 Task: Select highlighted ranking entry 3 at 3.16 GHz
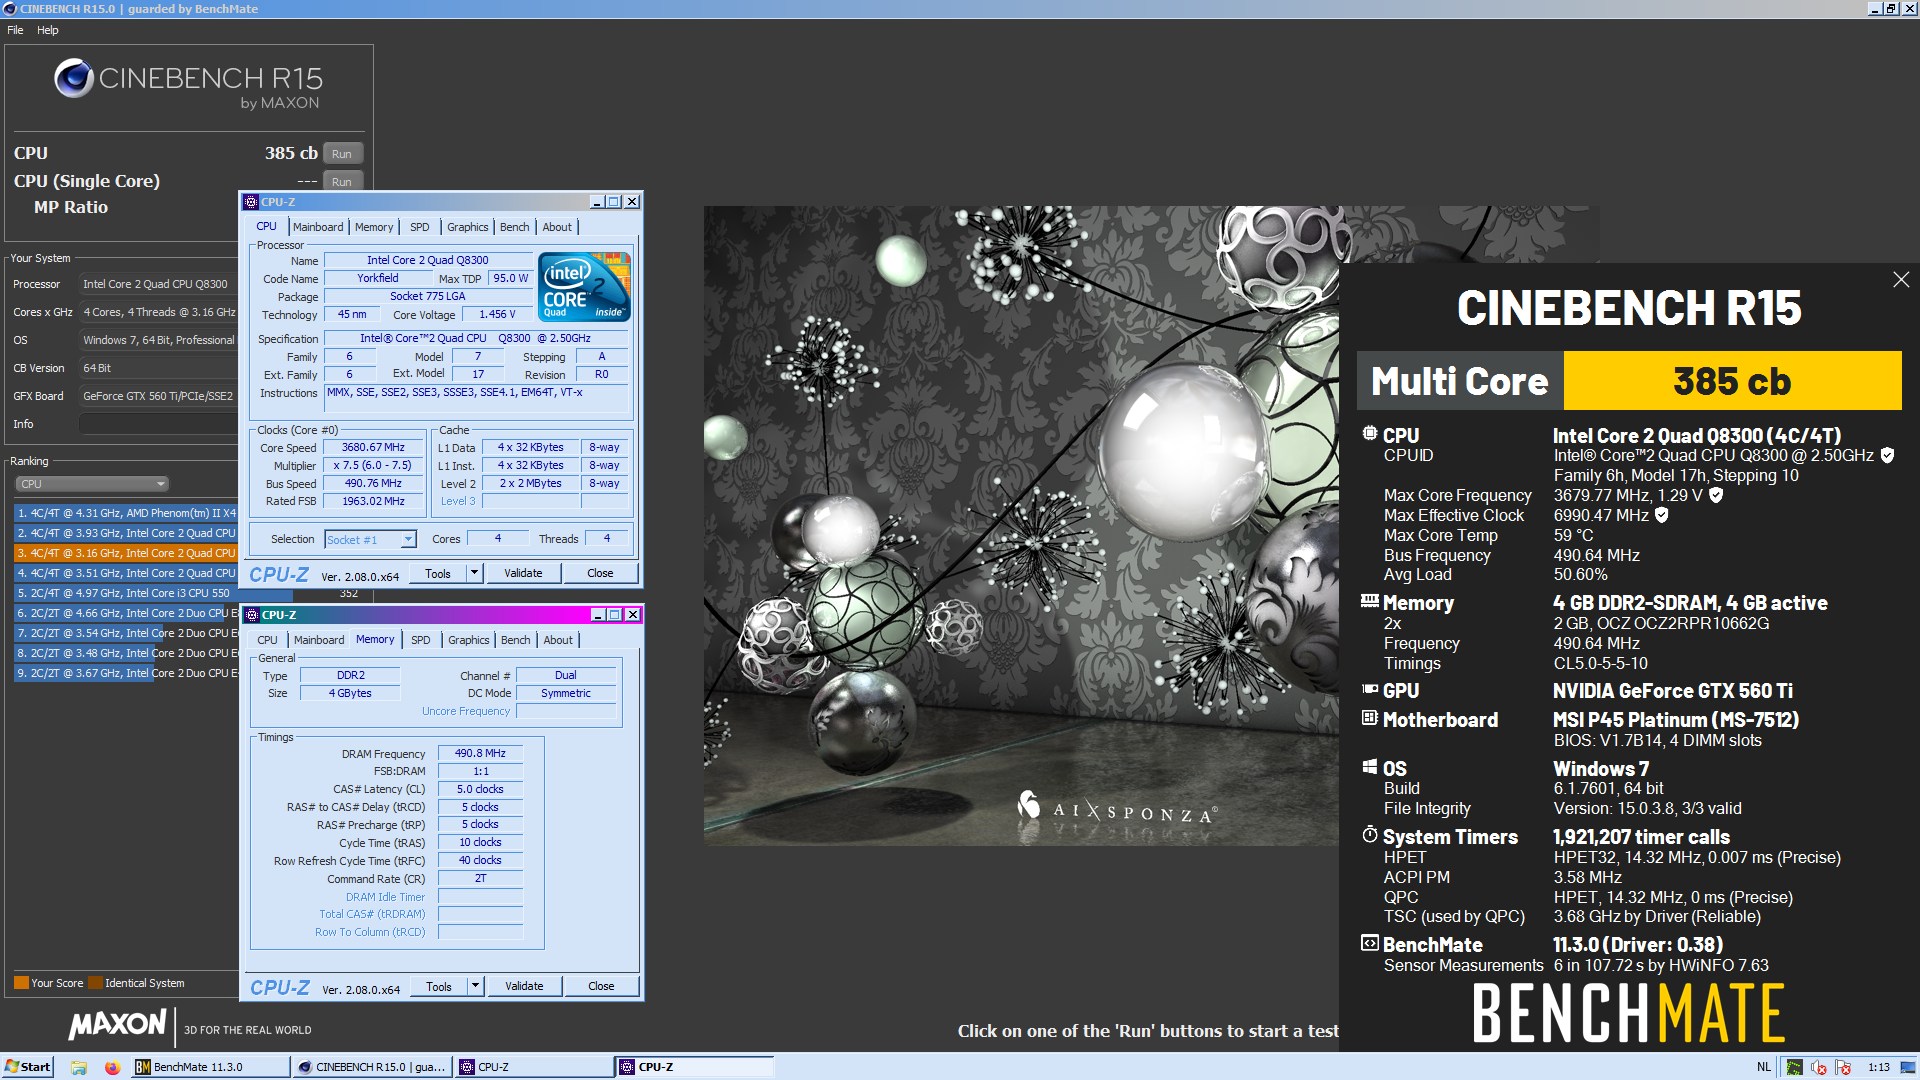point(126,553)
